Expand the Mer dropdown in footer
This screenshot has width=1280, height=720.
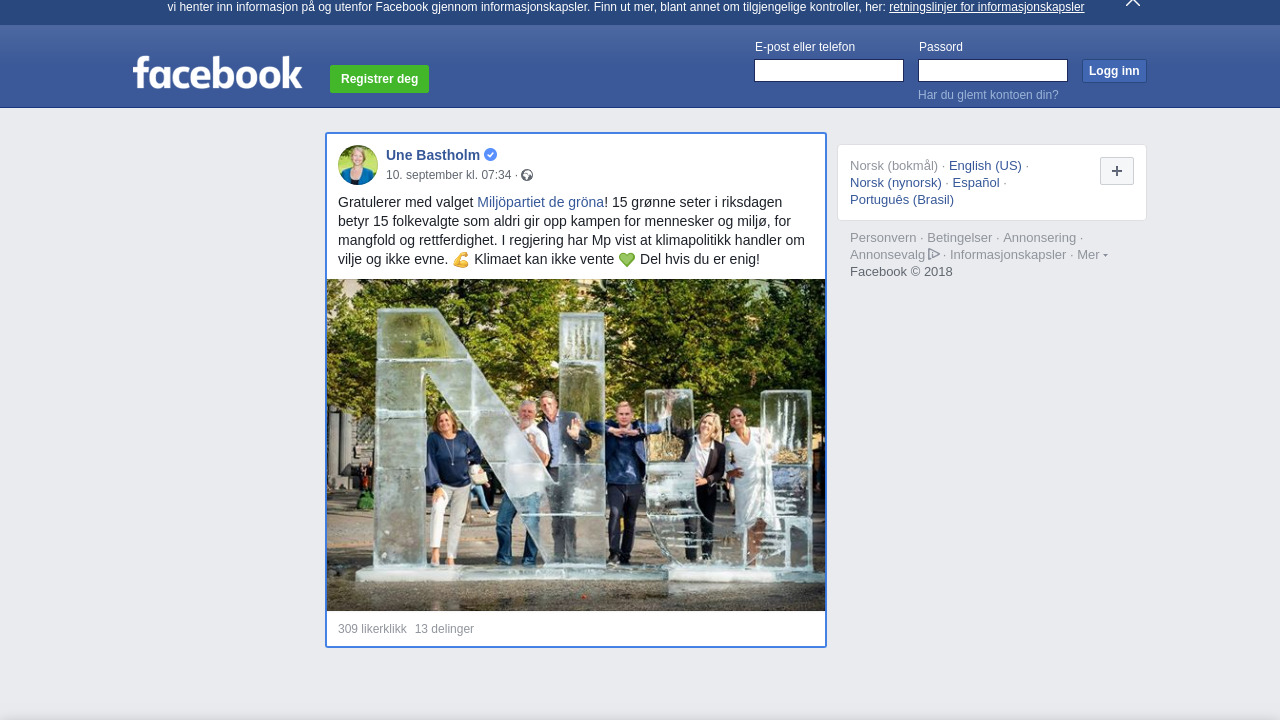(1091, 255)
